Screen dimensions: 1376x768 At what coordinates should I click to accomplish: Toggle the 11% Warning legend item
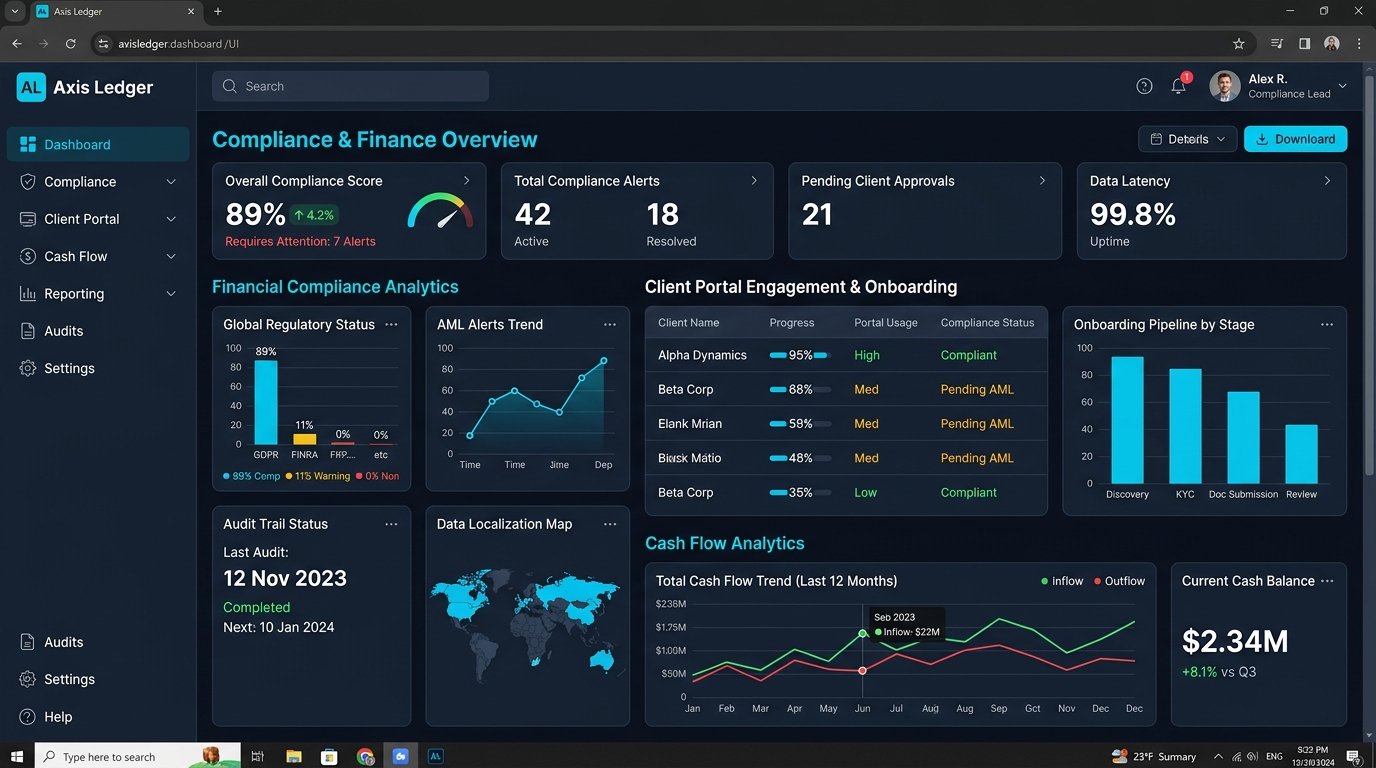coord(318,476)
